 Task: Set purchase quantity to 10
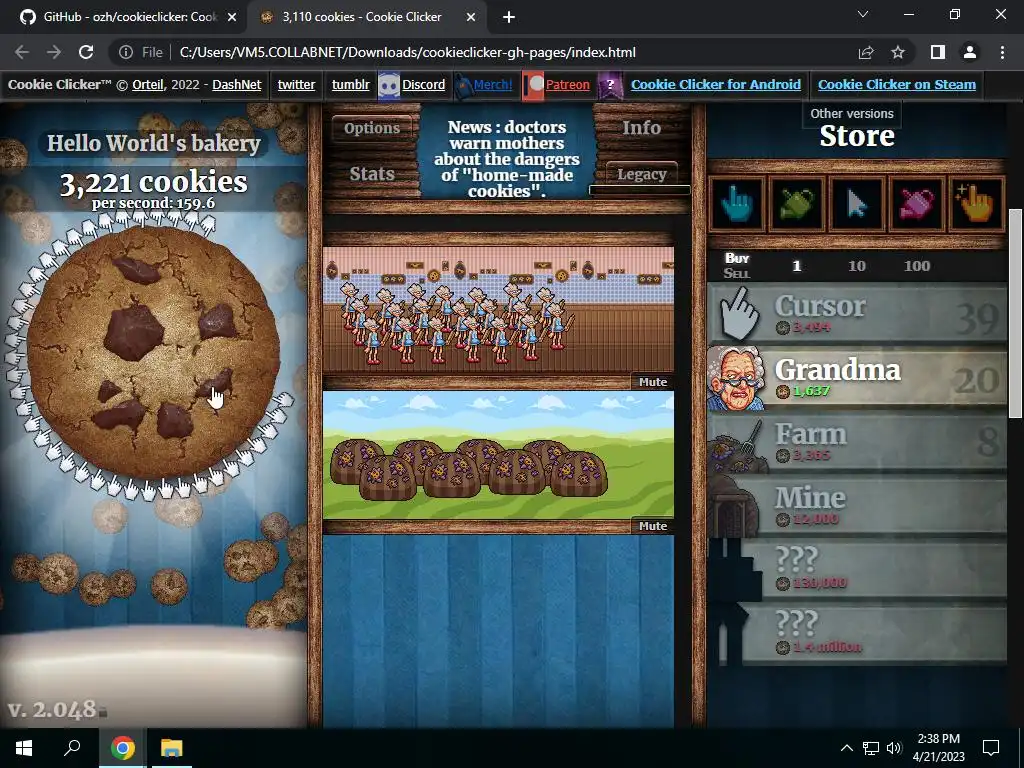click(856, 266)
